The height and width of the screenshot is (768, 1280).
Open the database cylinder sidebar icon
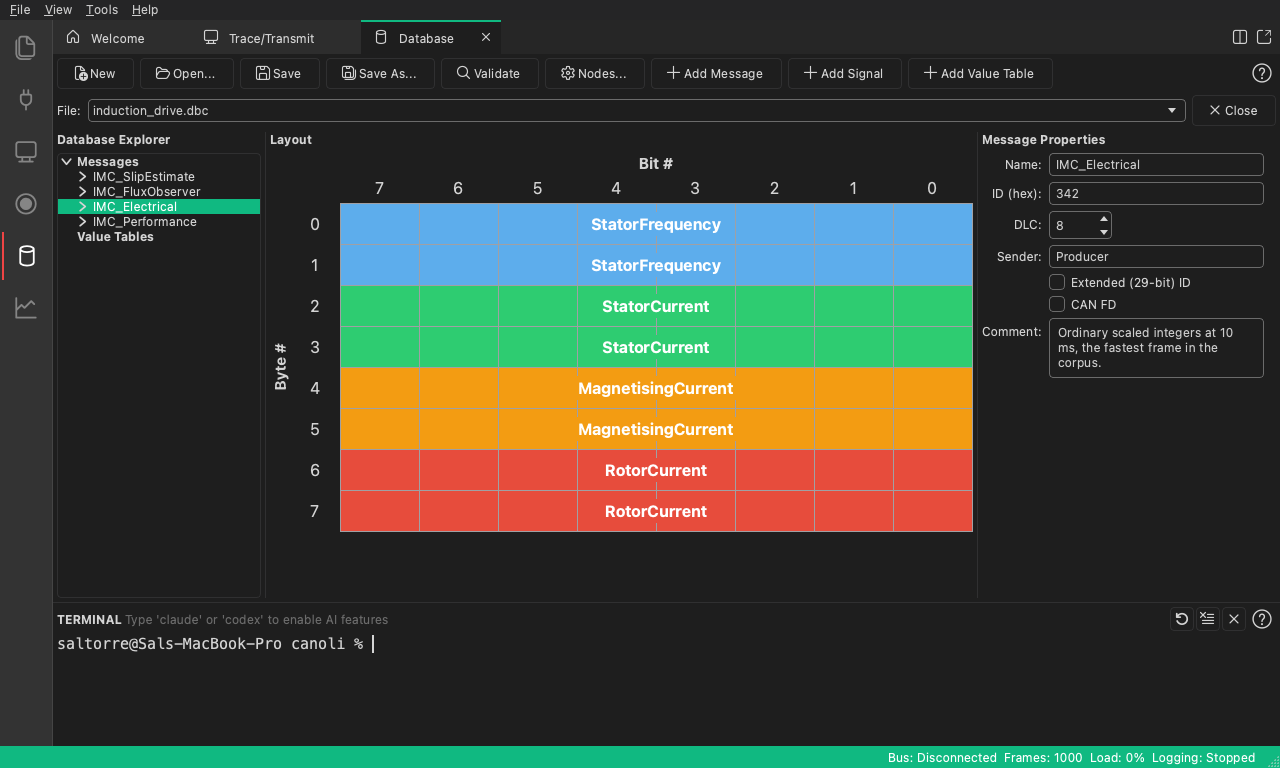[26, 256]
